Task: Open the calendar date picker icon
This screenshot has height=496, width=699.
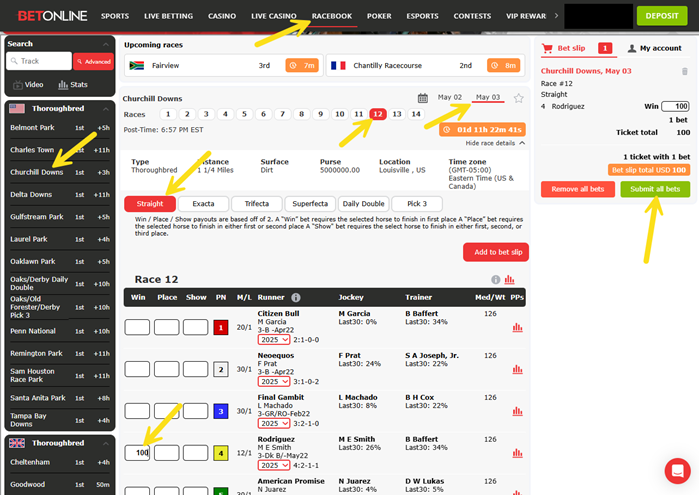Action: 423,98
